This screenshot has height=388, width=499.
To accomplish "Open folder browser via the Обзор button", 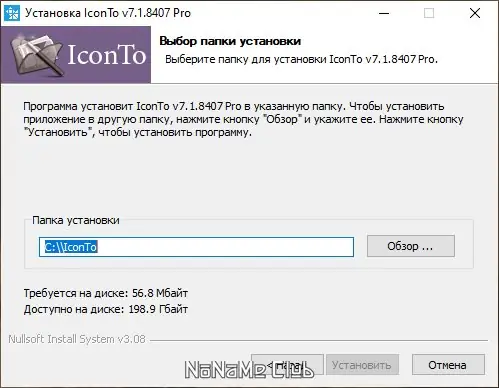I will (x=411, y=246).
